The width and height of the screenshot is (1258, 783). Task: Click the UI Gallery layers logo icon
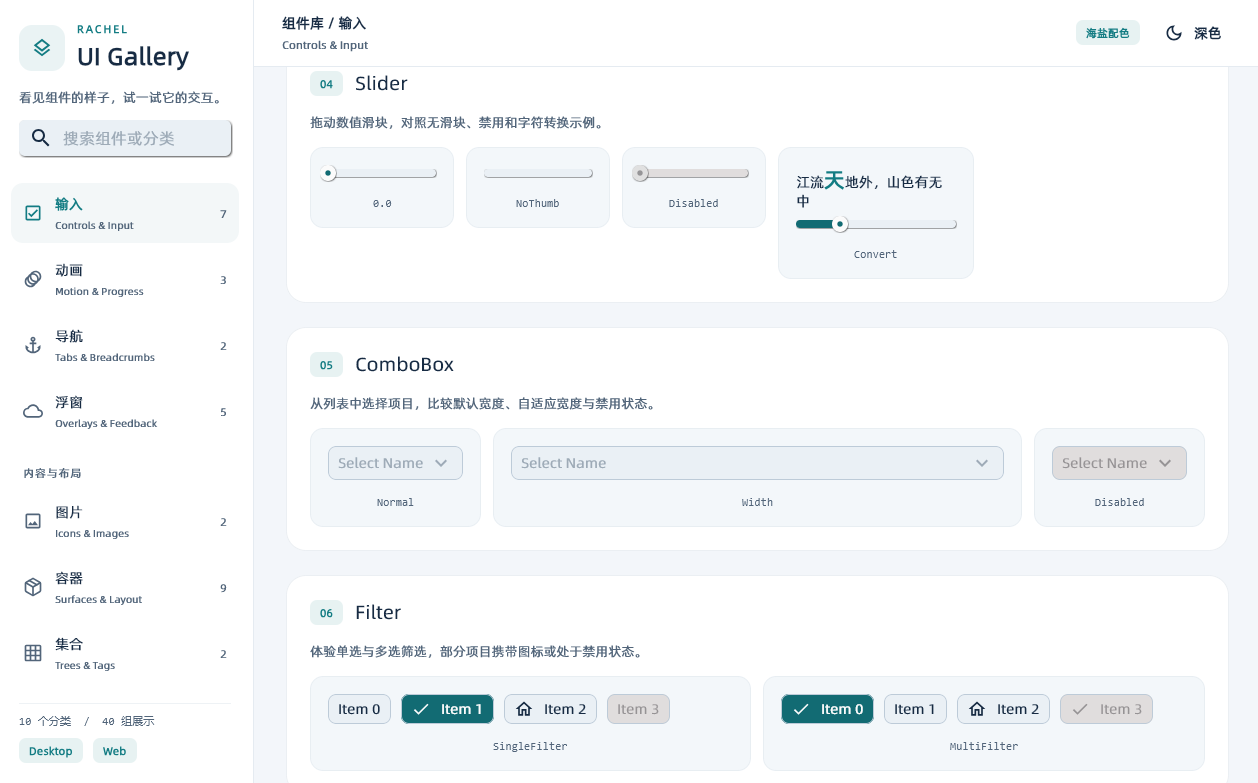pos(42,48)
